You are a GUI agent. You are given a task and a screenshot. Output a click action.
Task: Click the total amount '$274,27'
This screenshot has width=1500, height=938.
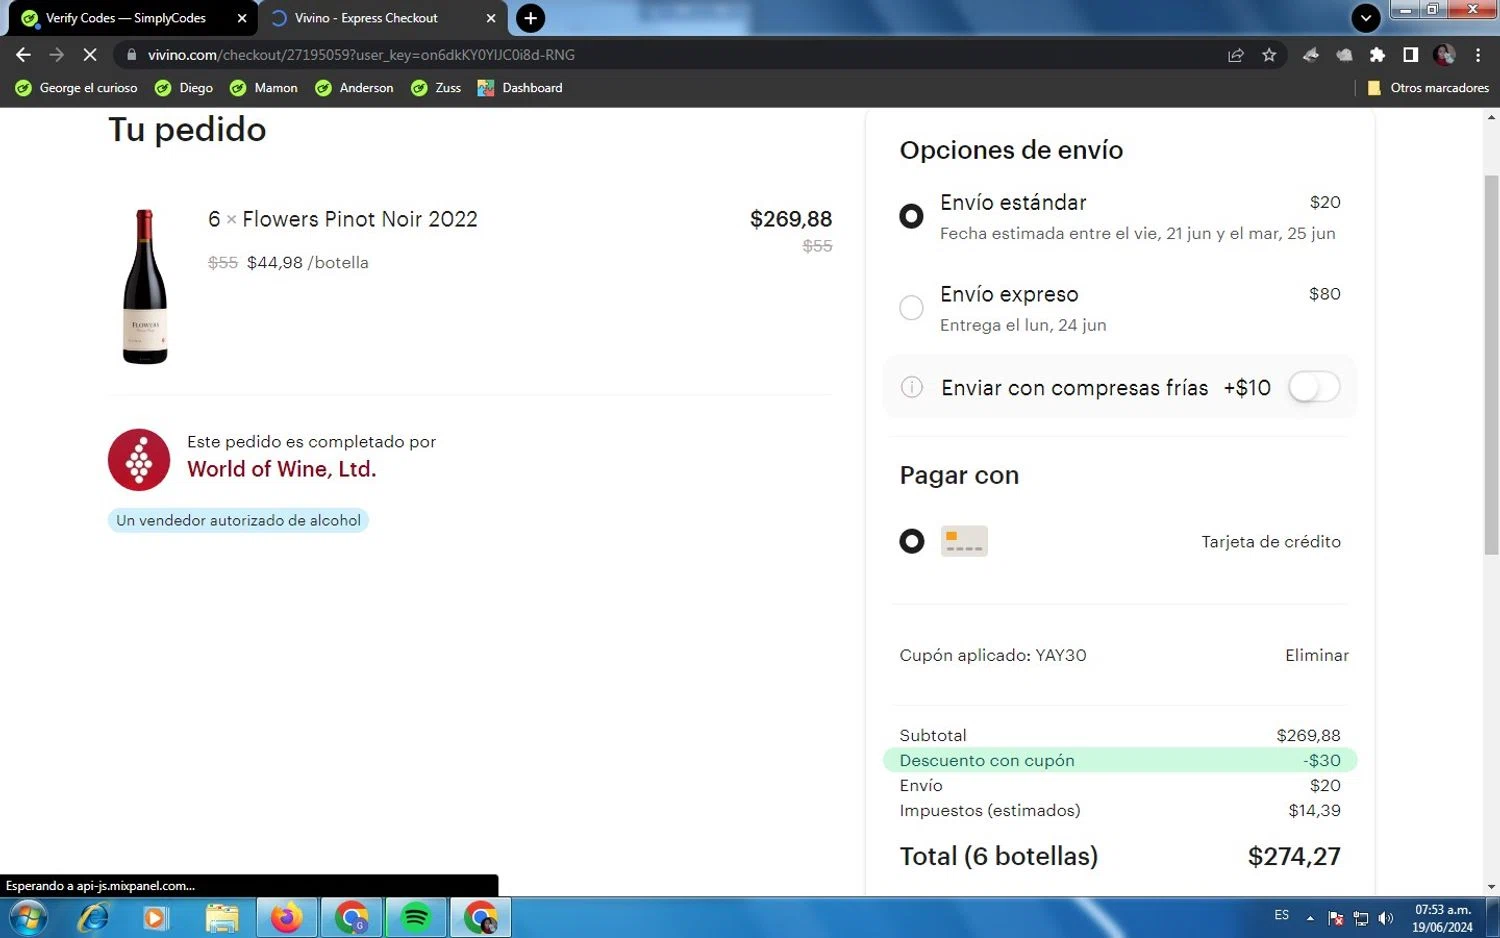tap(1294, 856)
